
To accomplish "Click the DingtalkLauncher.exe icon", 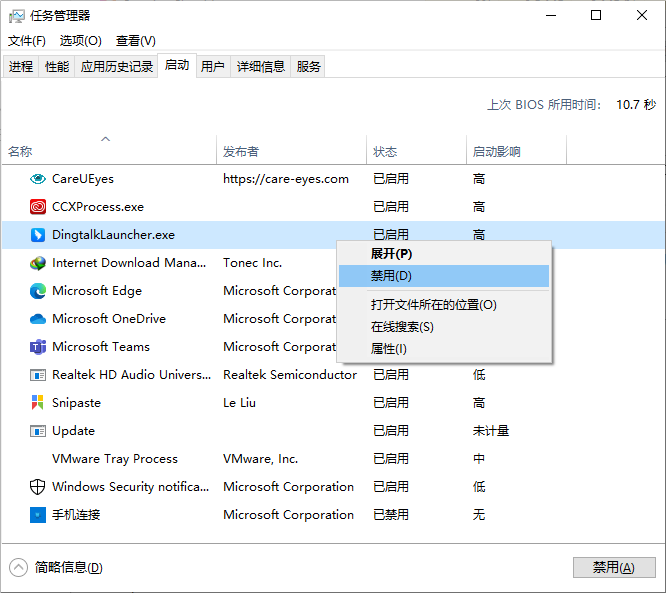I will [x=38, y=235].
